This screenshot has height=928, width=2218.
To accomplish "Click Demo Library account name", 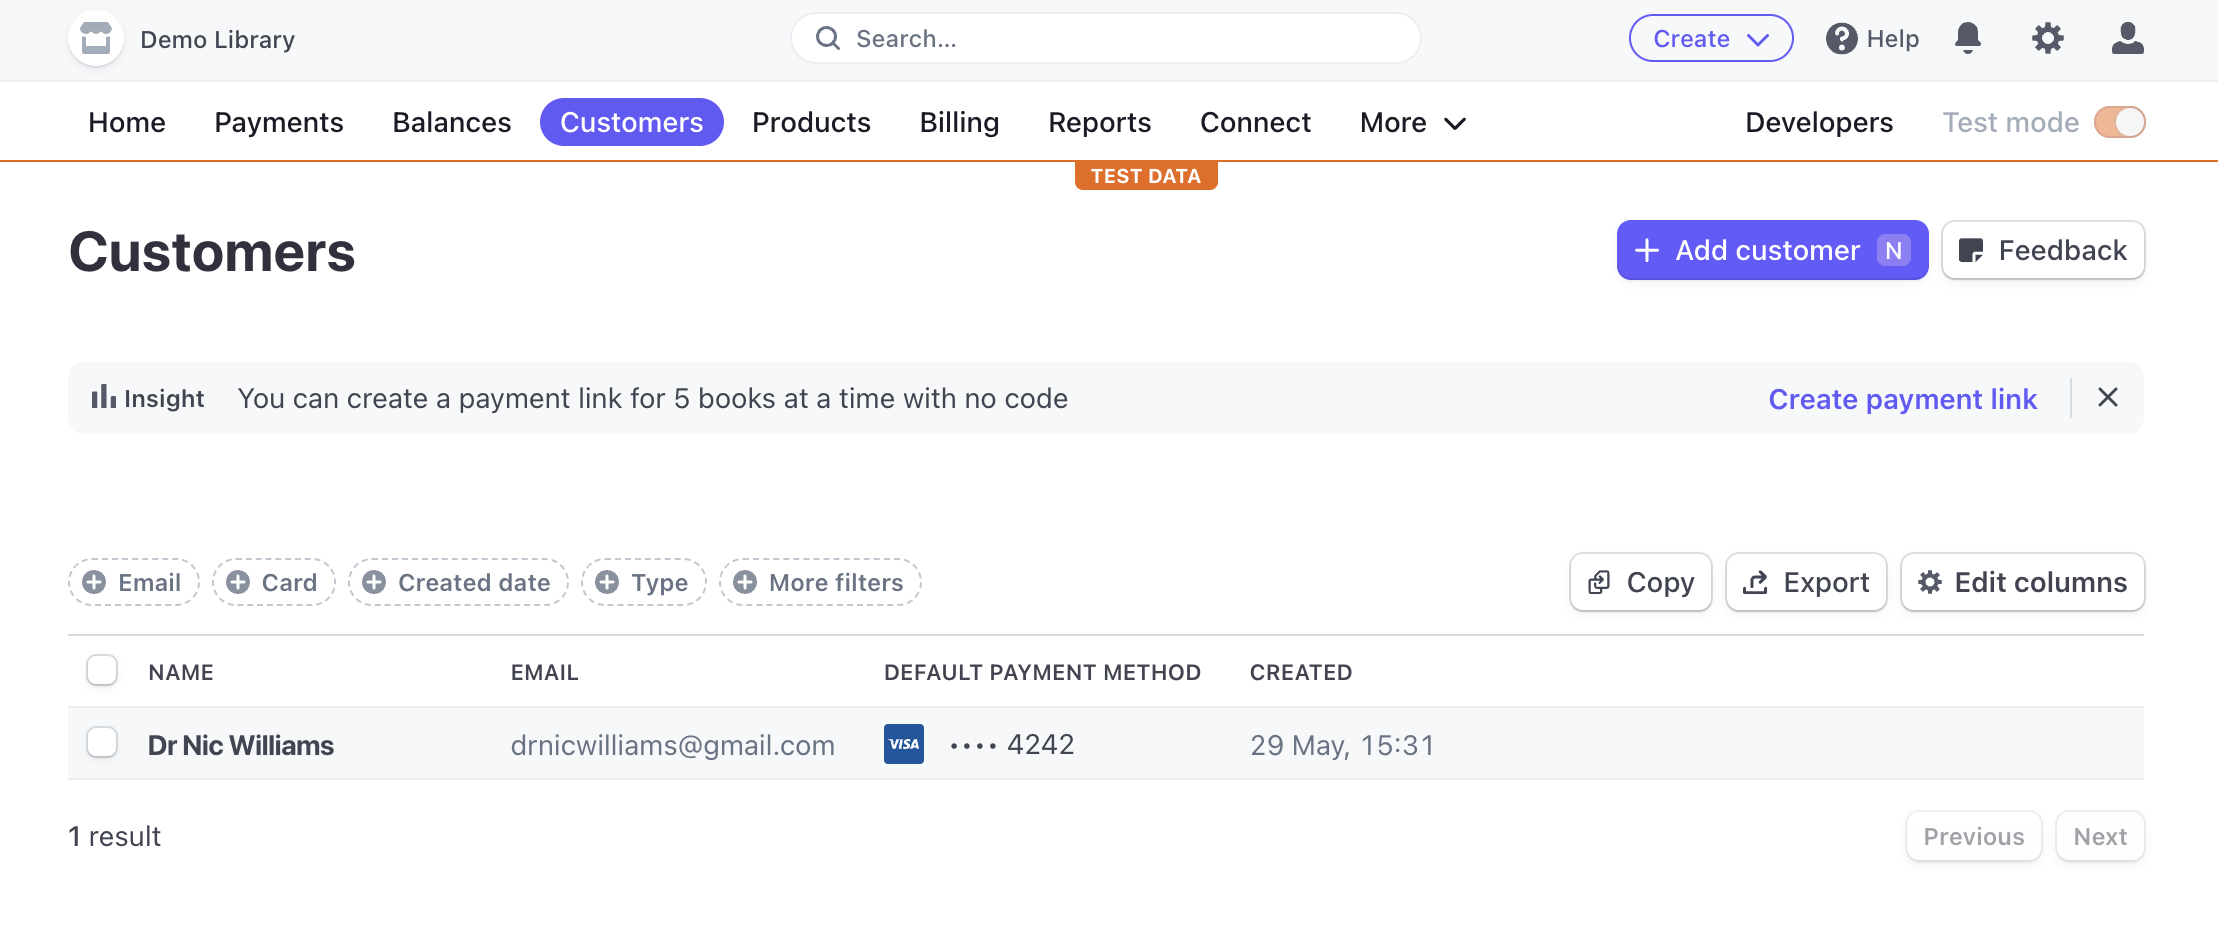I will 217,39.
